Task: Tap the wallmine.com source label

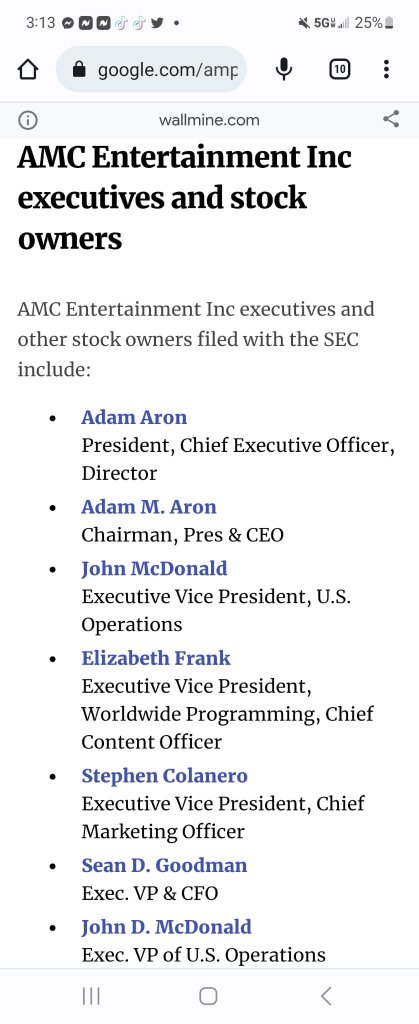Action: click(x=209, y=120)
